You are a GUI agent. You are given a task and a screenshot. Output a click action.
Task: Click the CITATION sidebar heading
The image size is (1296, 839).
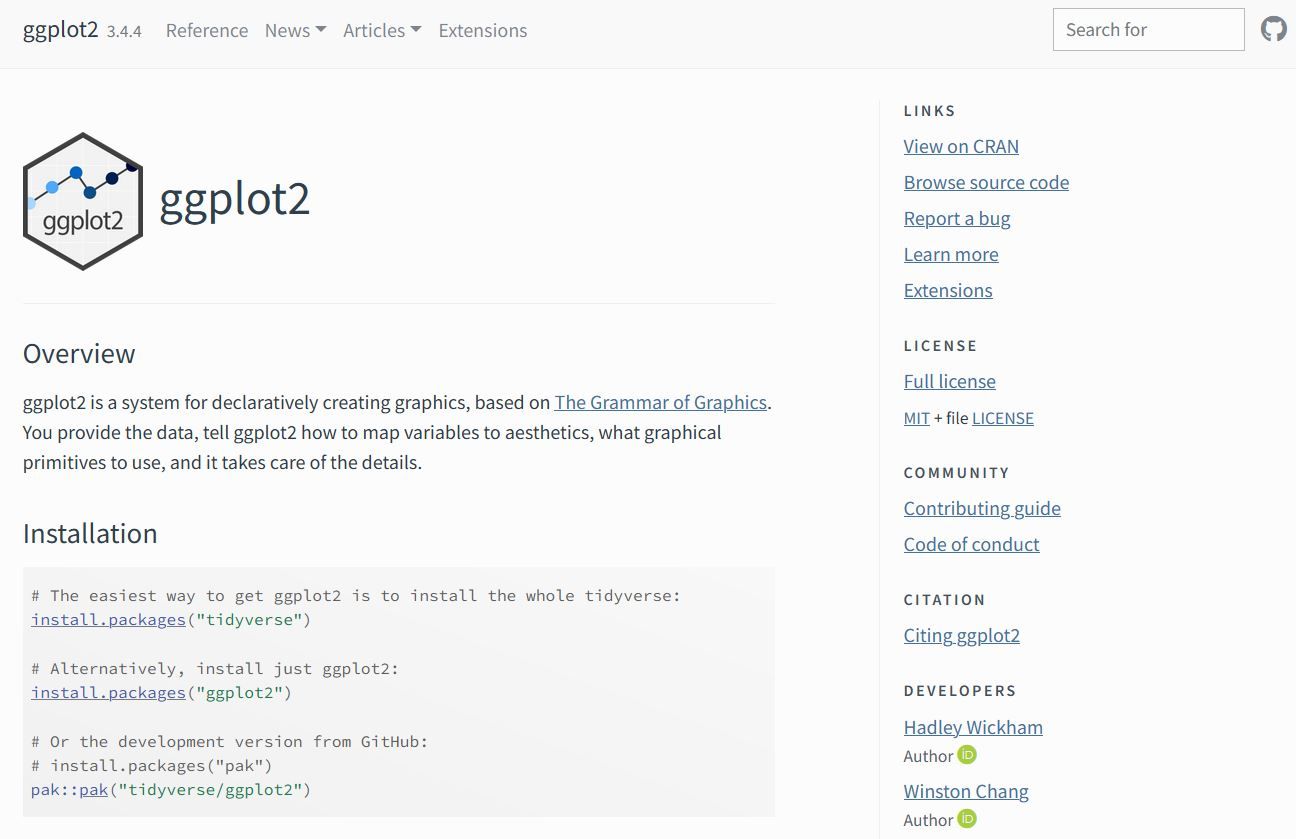(945, 600)
